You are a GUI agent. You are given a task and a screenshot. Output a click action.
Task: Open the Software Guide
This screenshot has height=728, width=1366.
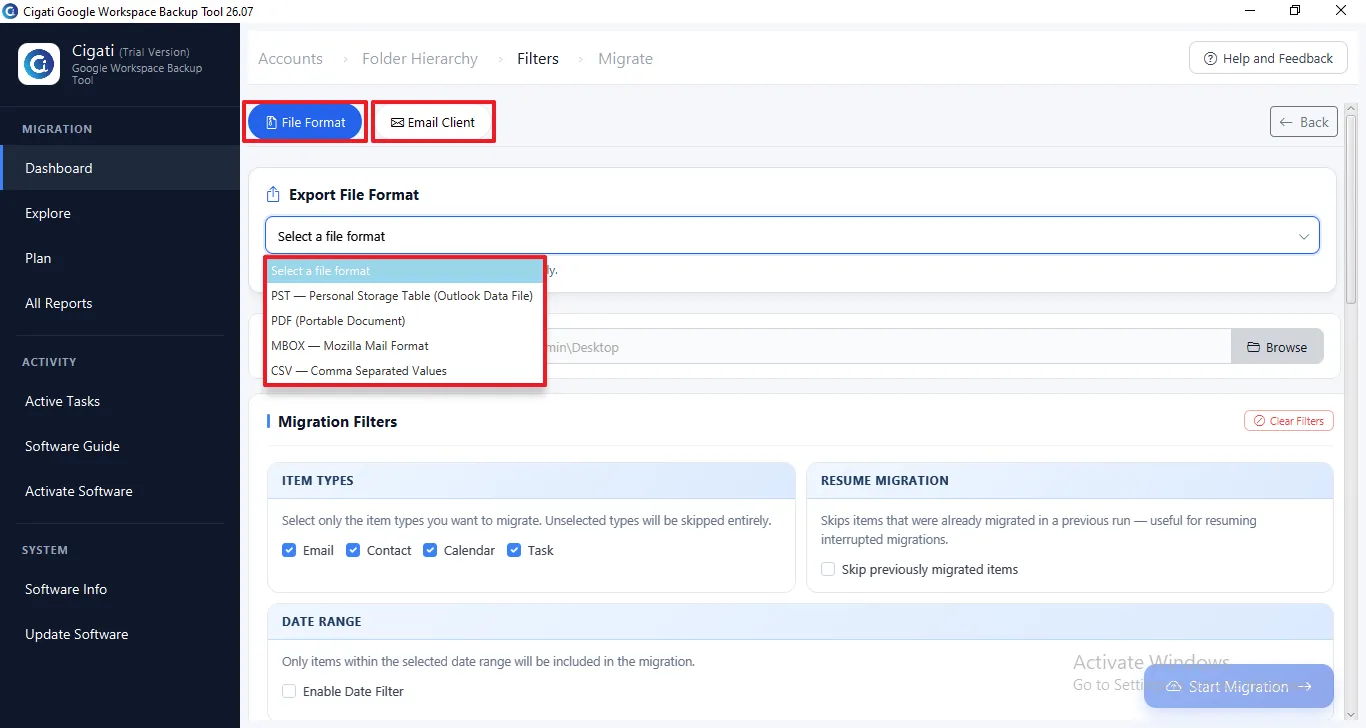coord(120,446)
